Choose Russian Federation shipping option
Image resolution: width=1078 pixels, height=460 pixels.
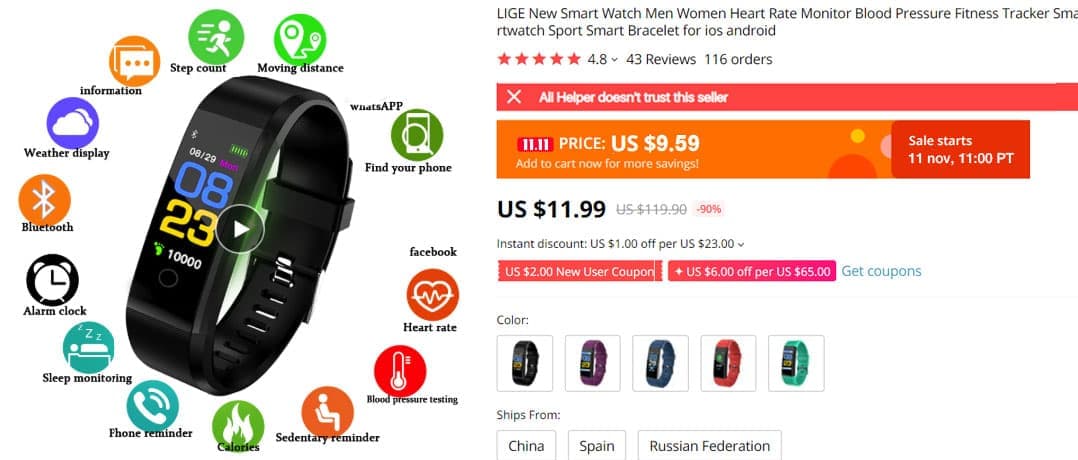point(710,446)
